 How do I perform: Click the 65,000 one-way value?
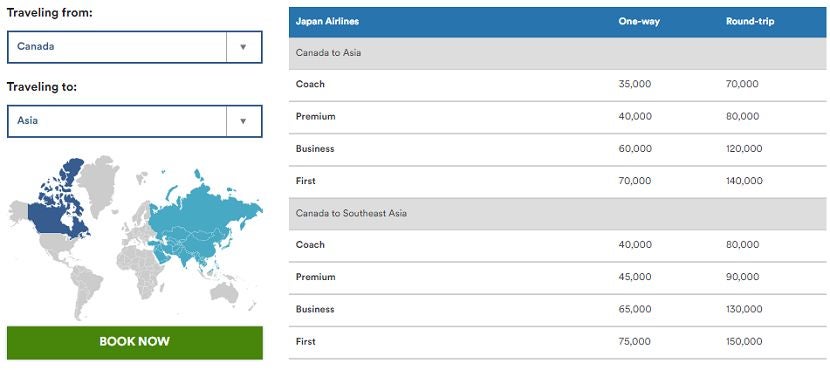(x=635, y=309)
